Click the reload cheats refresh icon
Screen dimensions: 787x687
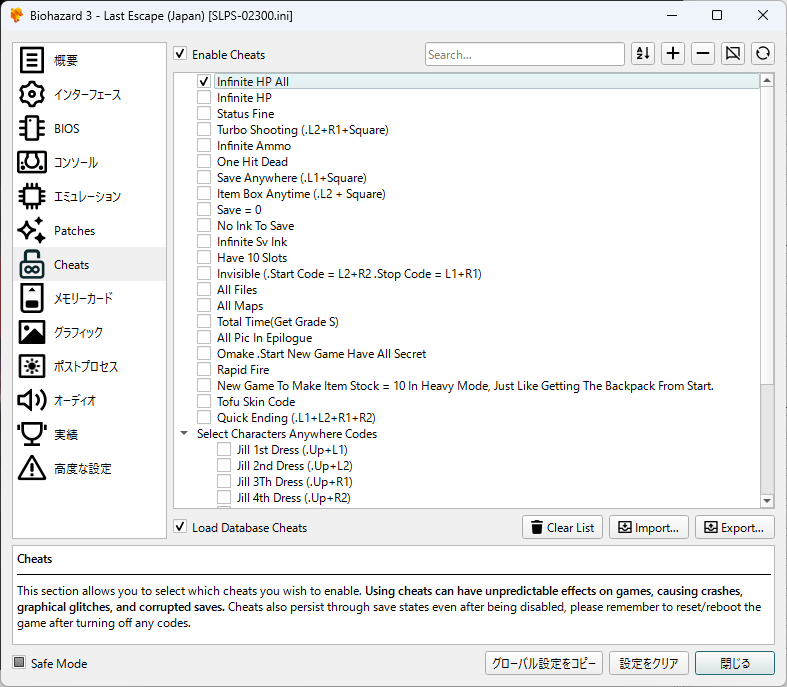(x=763, y=54)
